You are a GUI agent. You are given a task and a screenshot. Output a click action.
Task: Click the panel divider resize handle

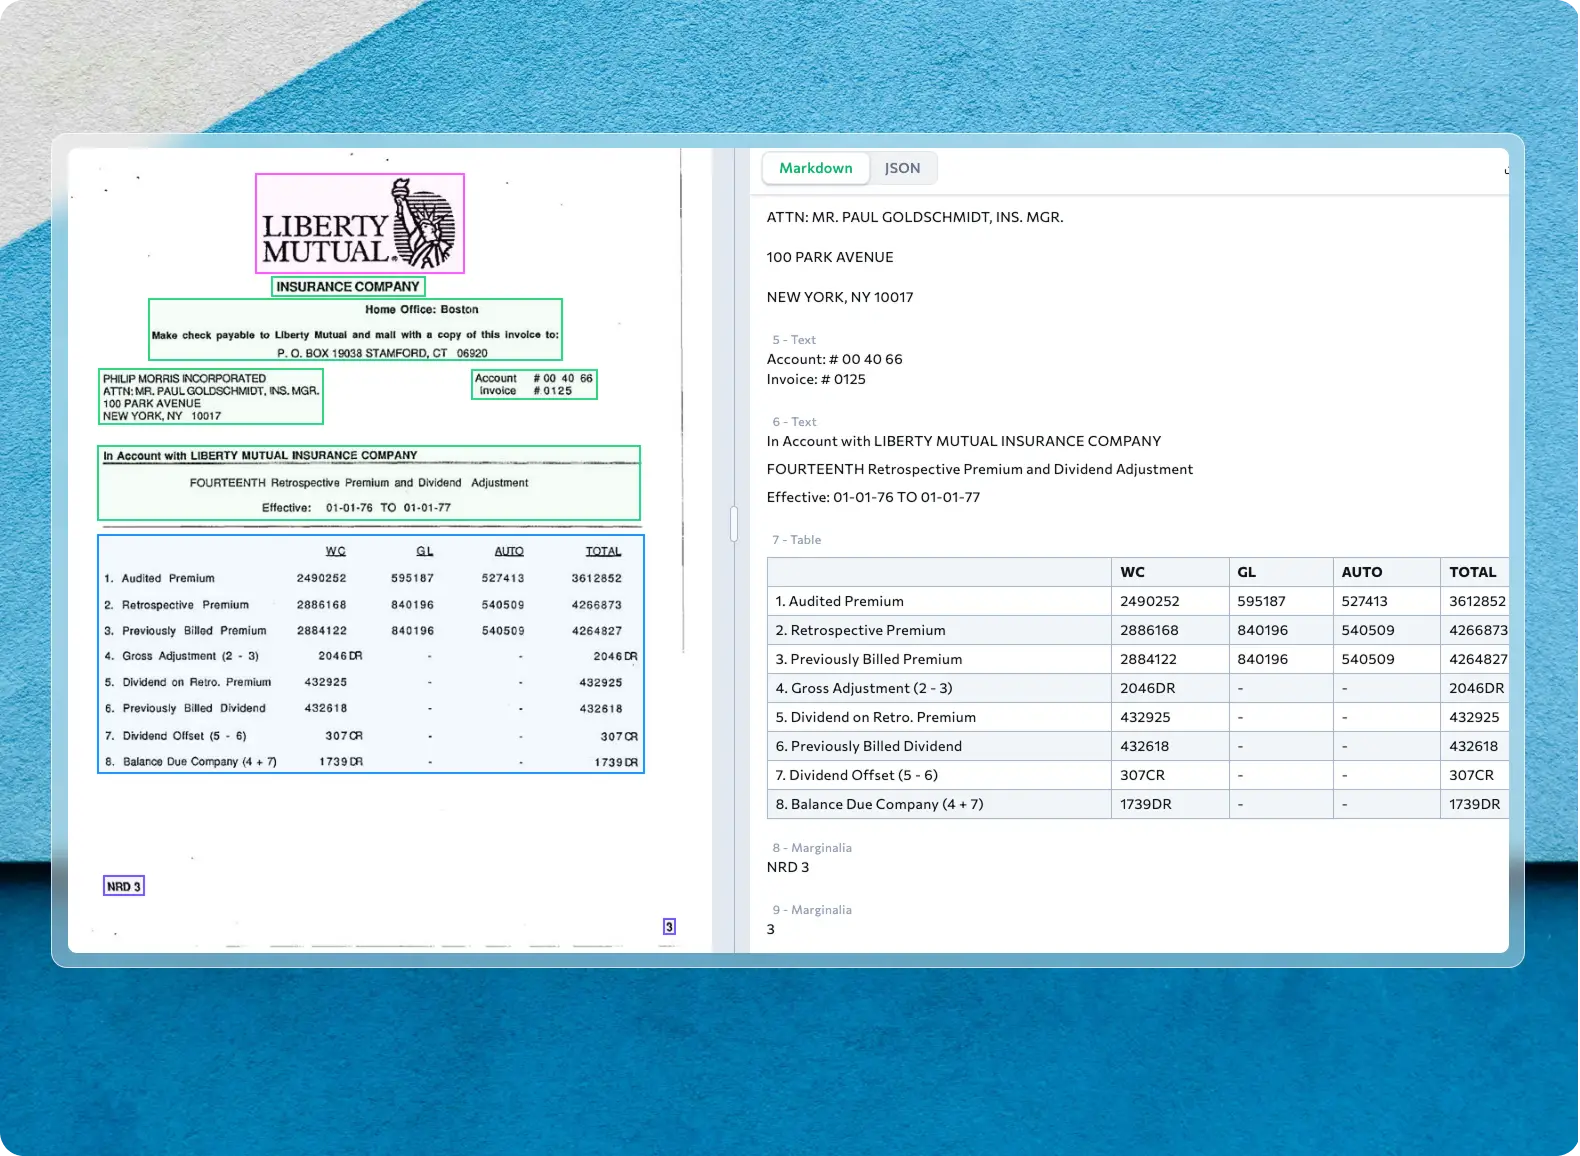[734, 524]
